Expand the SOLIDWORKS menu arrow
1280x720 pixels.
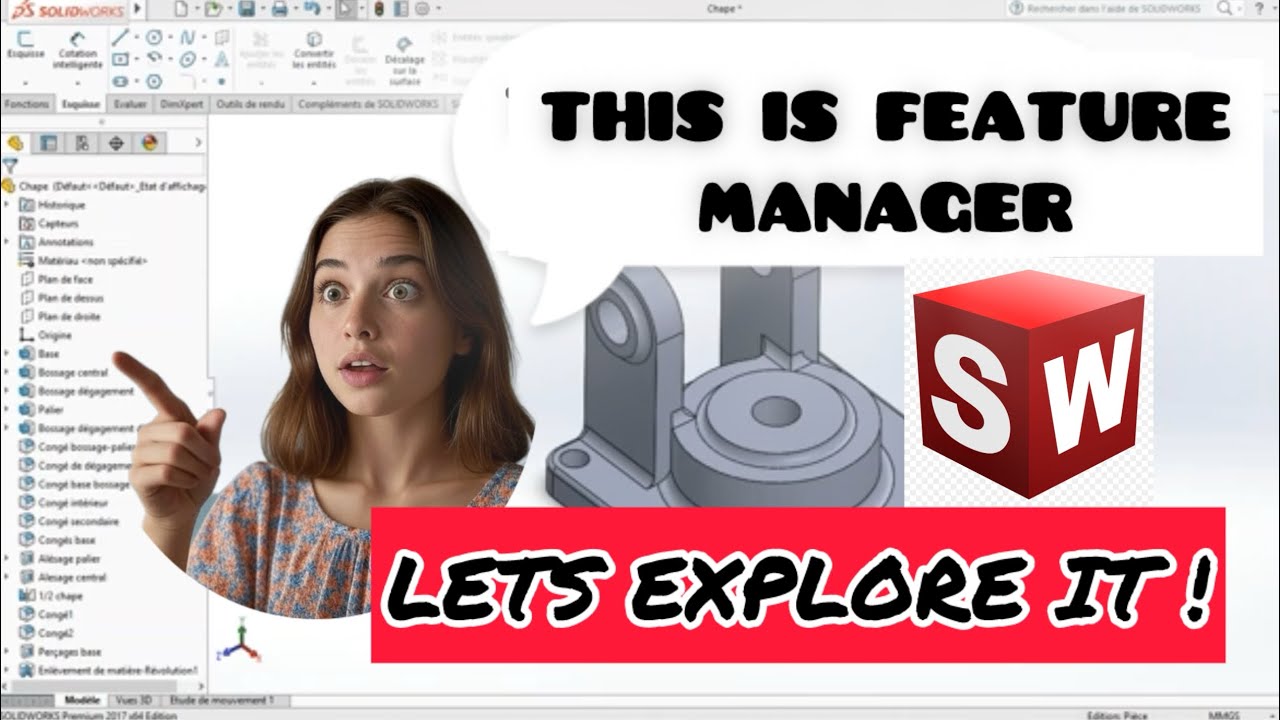tap(137, 10)
